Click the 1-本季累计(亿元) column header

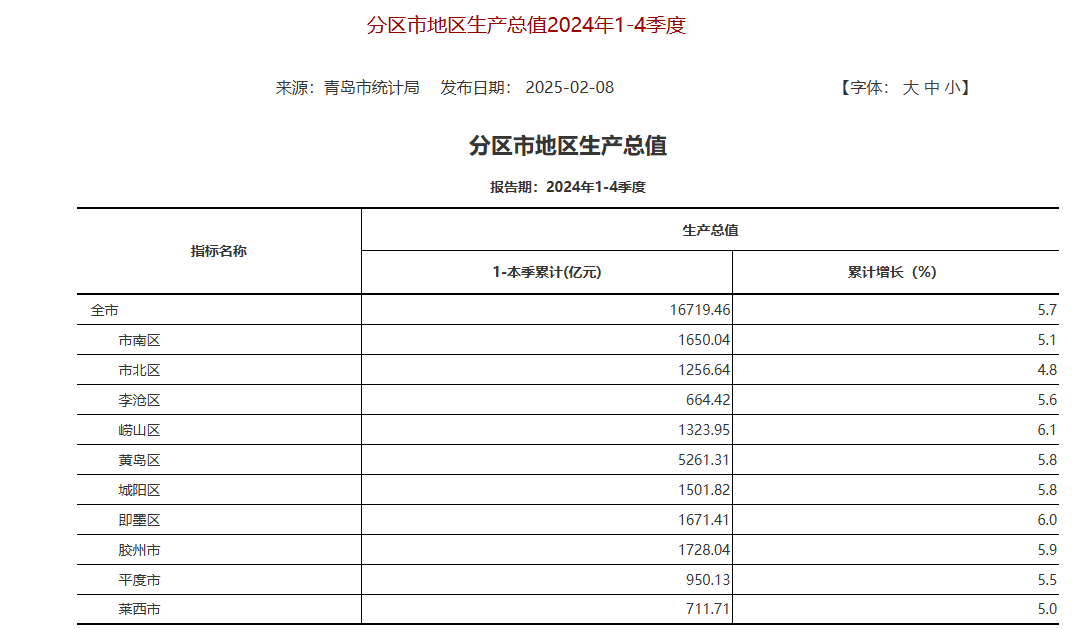tap(547, 272)
